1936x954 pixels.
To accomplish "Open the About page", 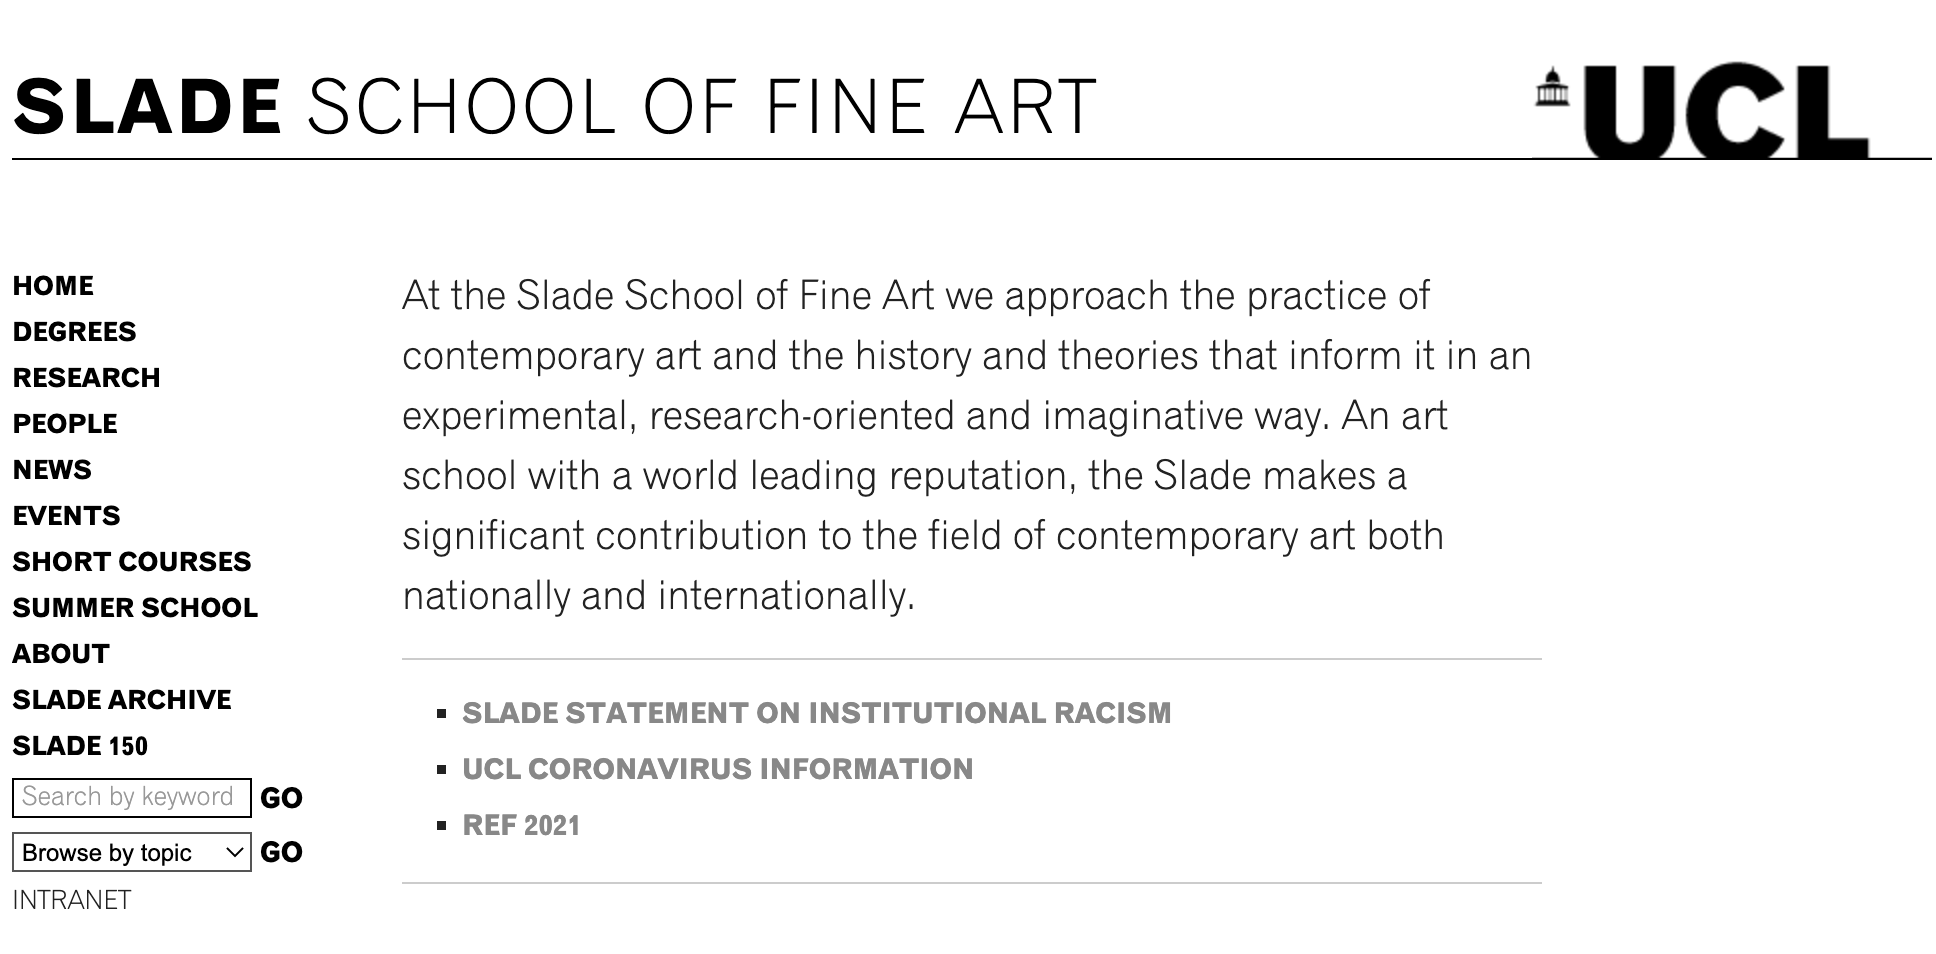I will tap(61, 654).
